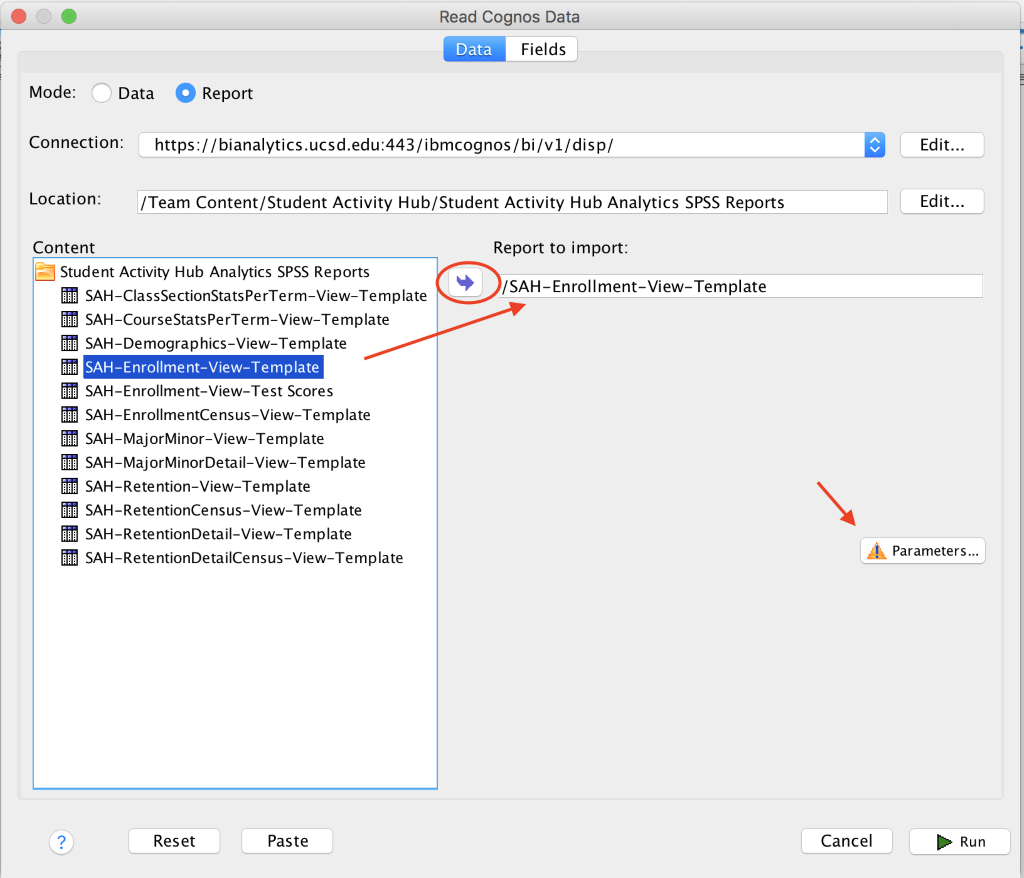1024x878 pixels.
Task: Select the Data mode radio button
Action: click(101, 93)
